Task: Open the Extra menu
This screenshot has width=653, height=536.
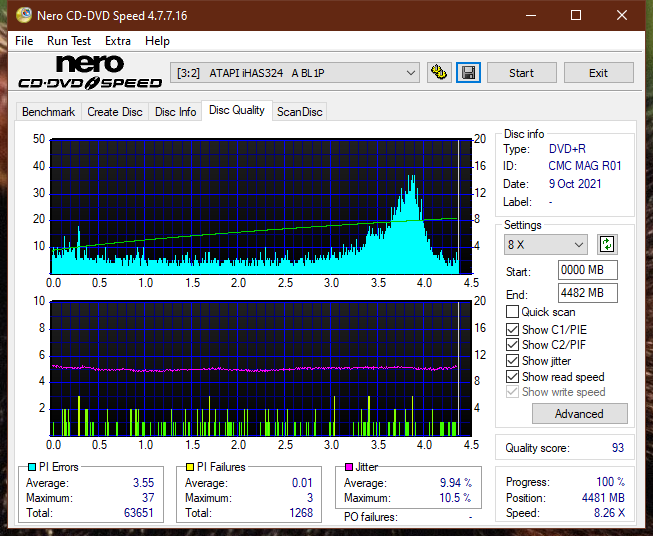Action: [x=118, y=41]
